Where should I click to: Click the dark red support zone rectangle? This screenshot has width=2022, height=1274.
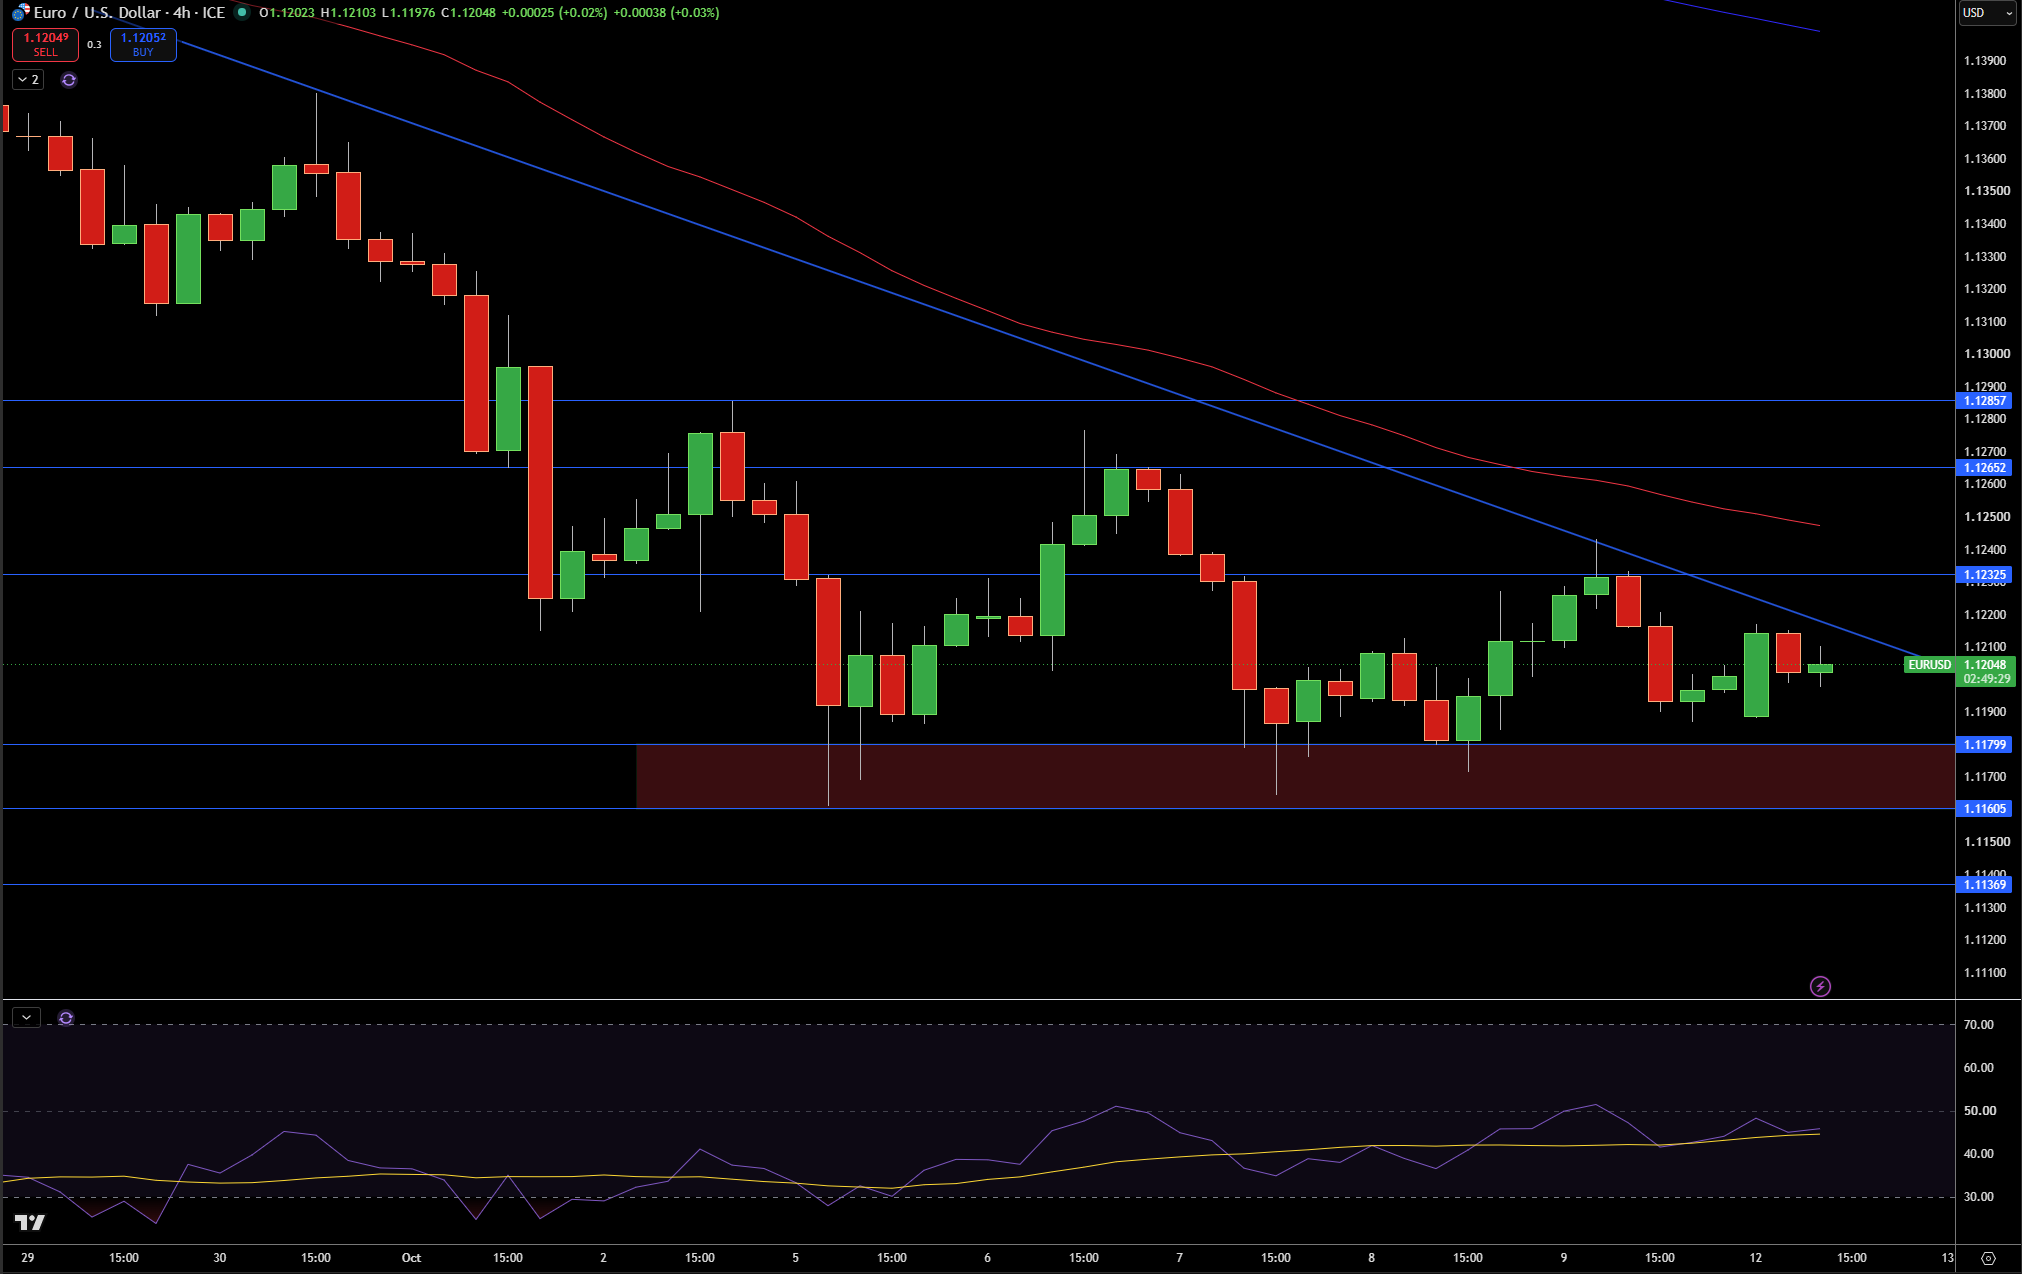1295,777
